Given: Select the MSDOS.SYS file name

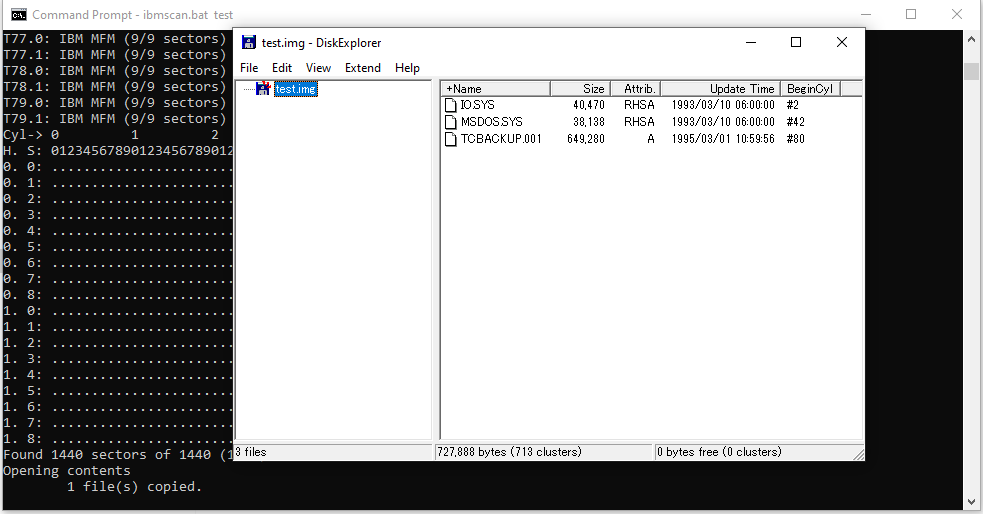Looking at the screenshot, I should (x=492, y=122).
